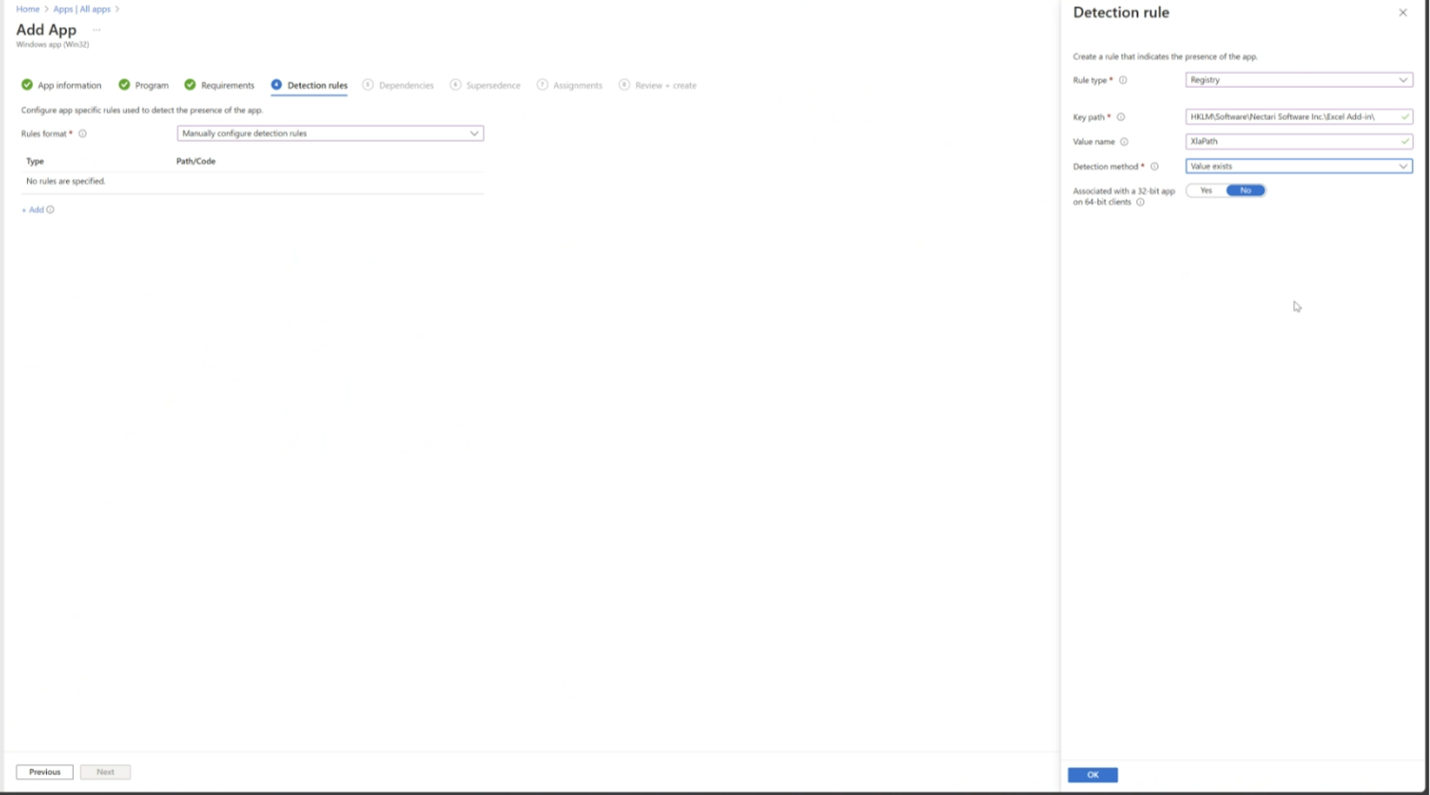Go to the App information step
The height and width of the screenshot is (795, 1430).
coord(68,85)
